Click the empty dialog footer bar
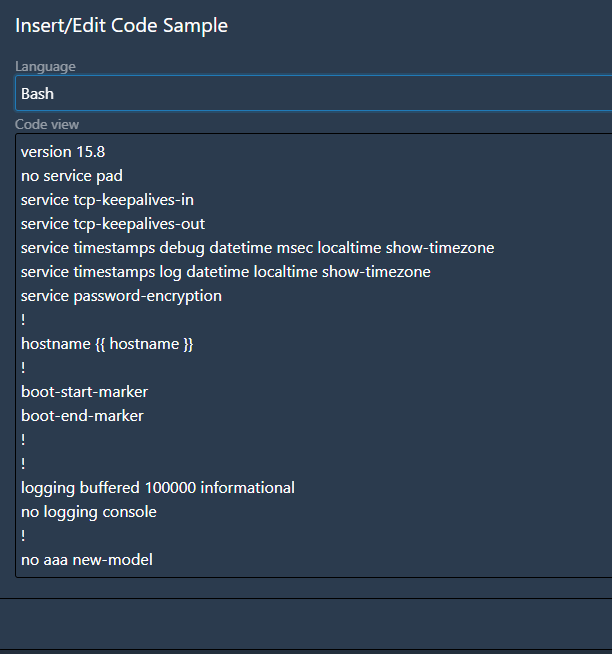612x654 pixels. tap(306, 624)
